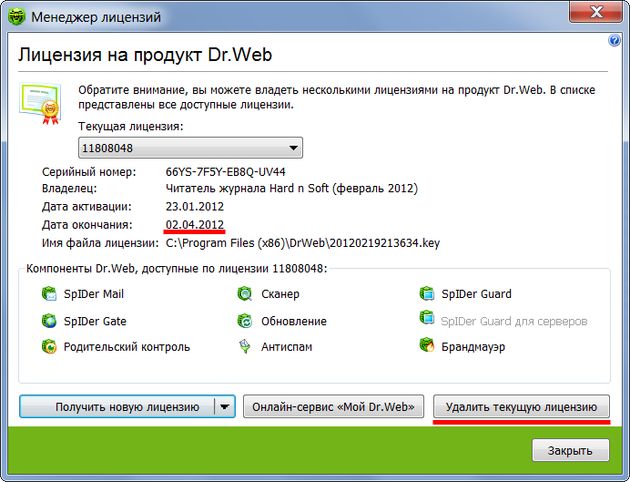Click the Родительский контроль icon

49,347
